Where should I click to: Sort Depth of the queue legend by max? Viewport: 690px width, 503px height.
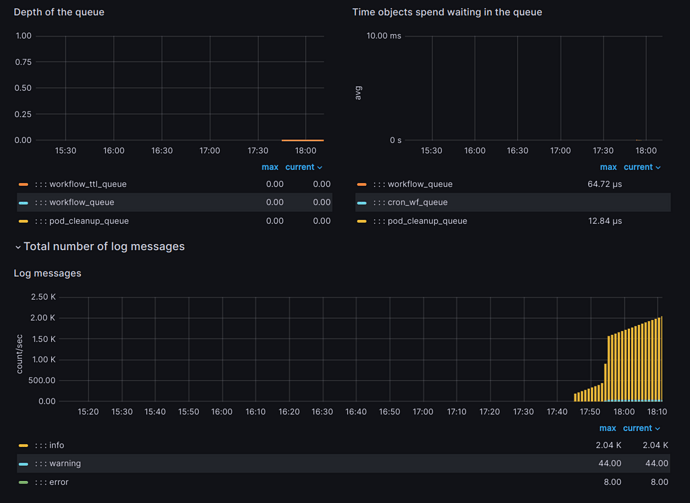[270, 167]
